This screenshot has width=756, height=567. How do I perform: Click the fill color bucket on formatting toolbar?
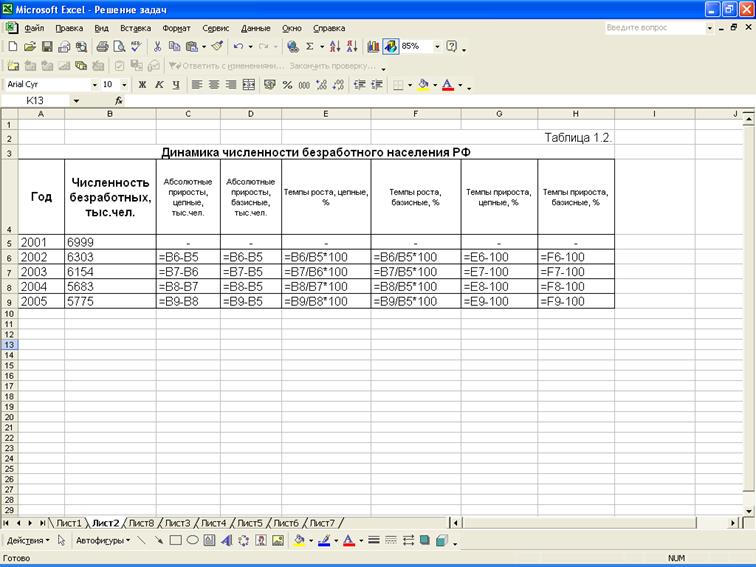tap(423, 85)
